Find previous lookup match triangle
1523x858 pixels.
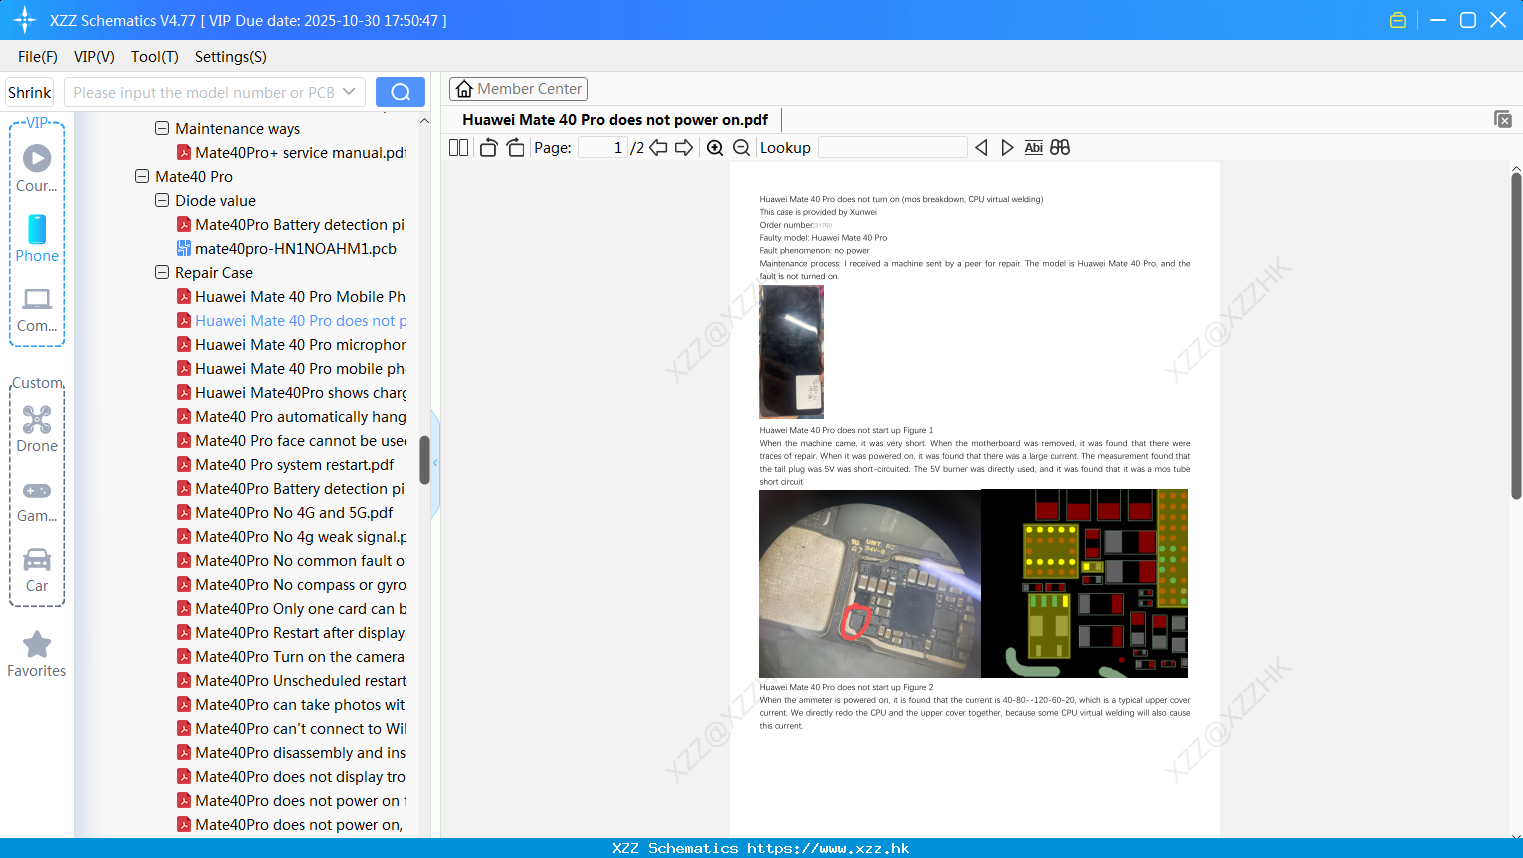point(981,148)
